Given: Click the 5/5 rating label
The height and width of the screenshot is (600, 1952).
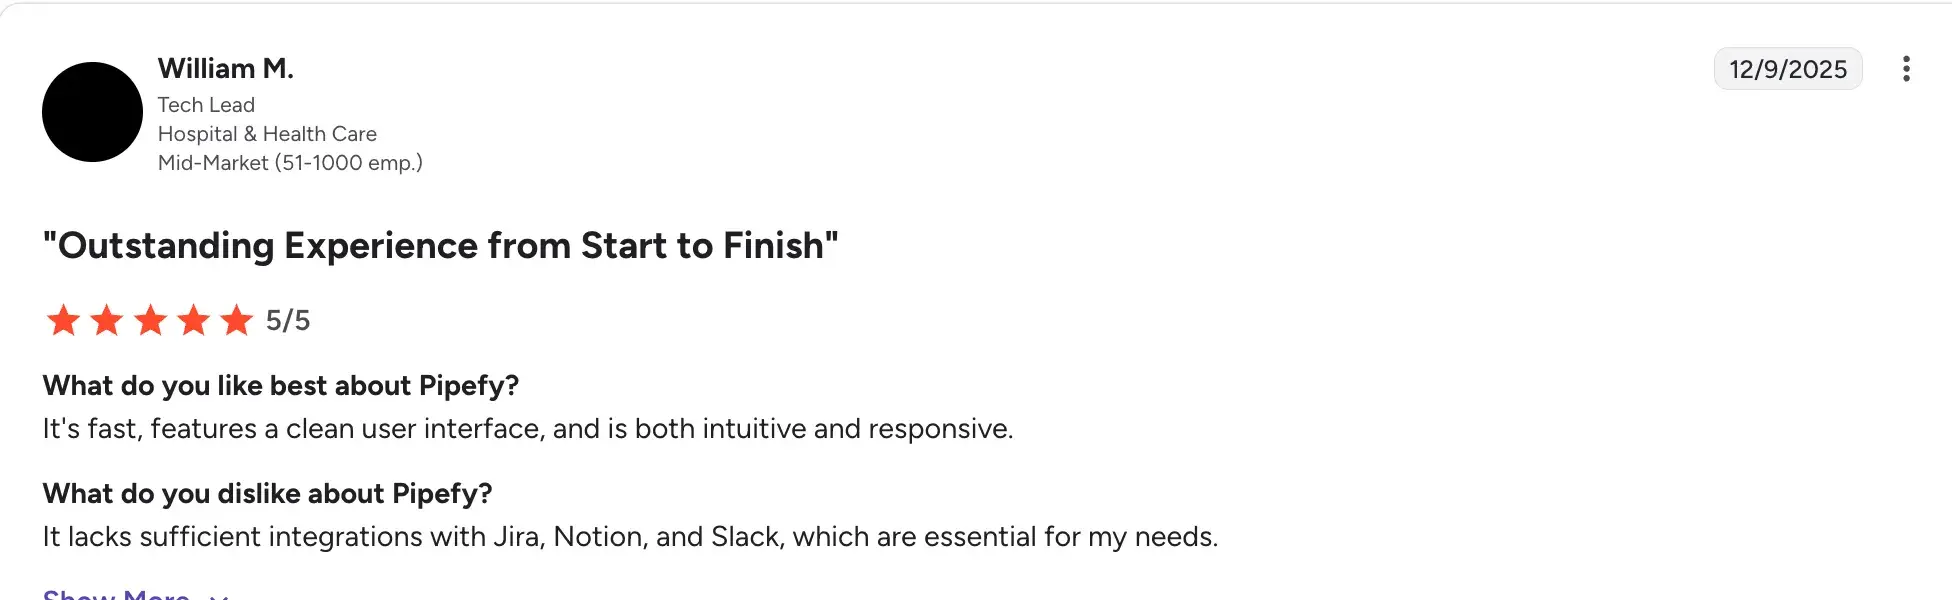Looking at the screenshot, I should coord(288,320).
